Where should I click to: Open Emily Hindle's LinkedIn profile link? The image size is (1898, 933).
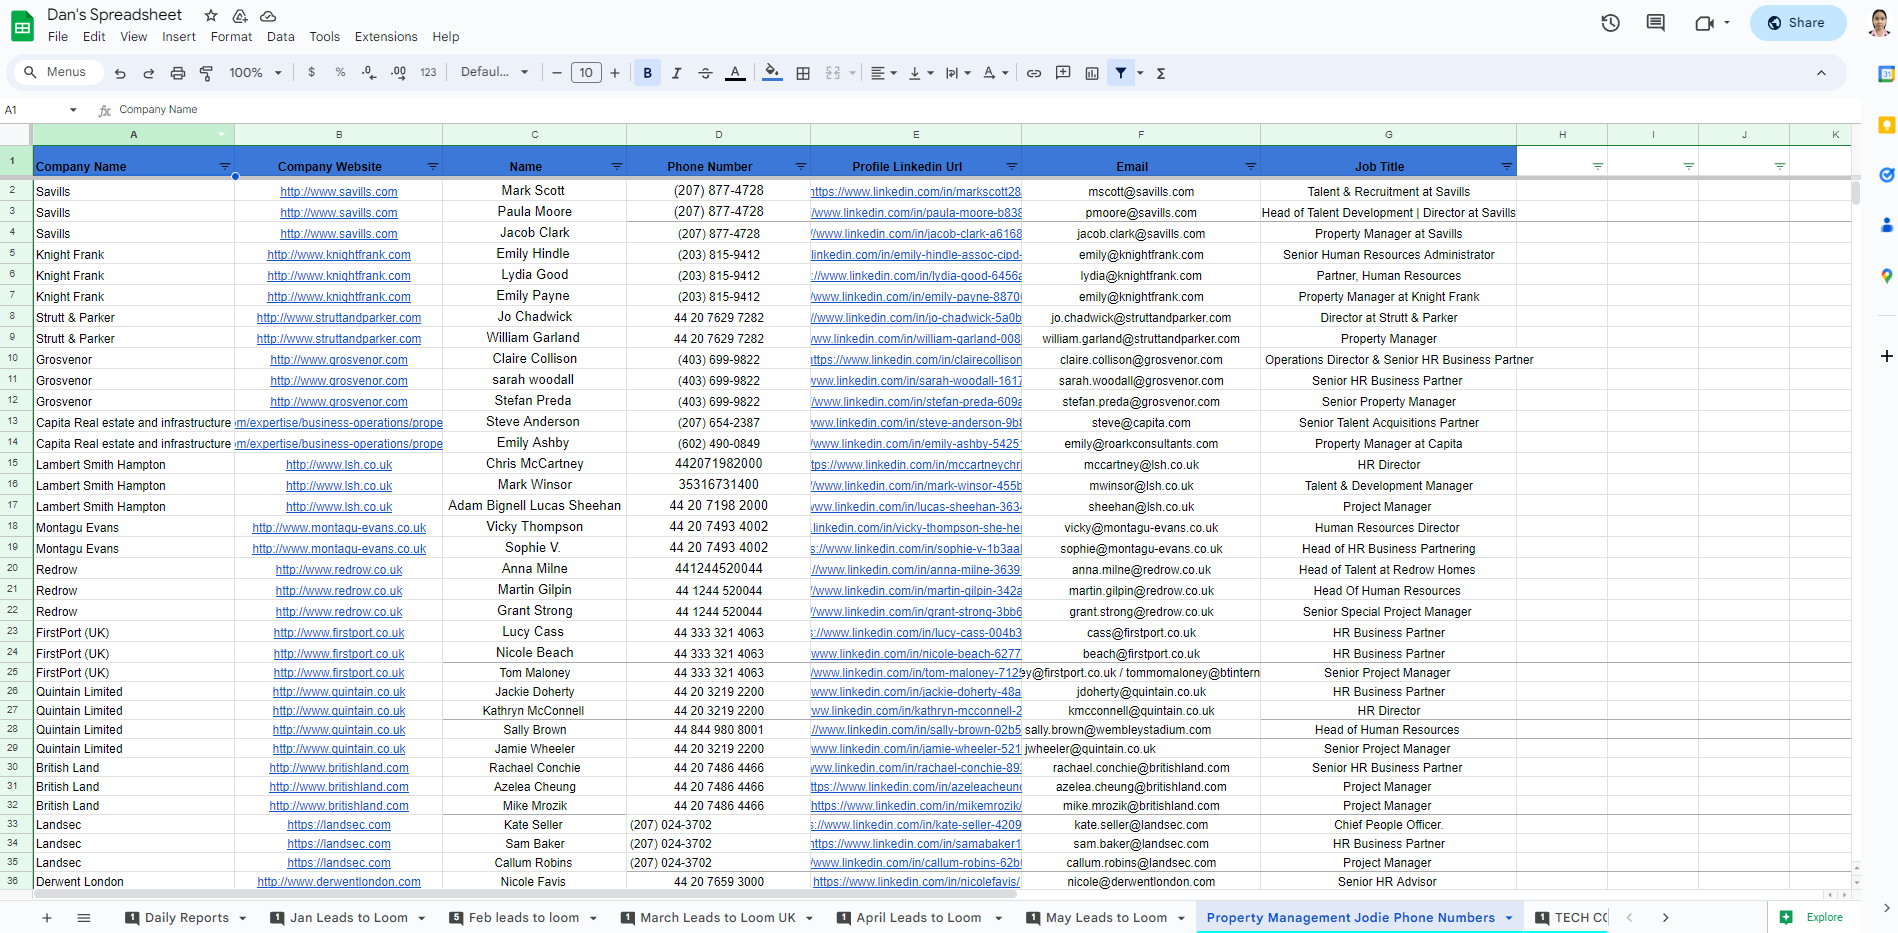(916, 255)
